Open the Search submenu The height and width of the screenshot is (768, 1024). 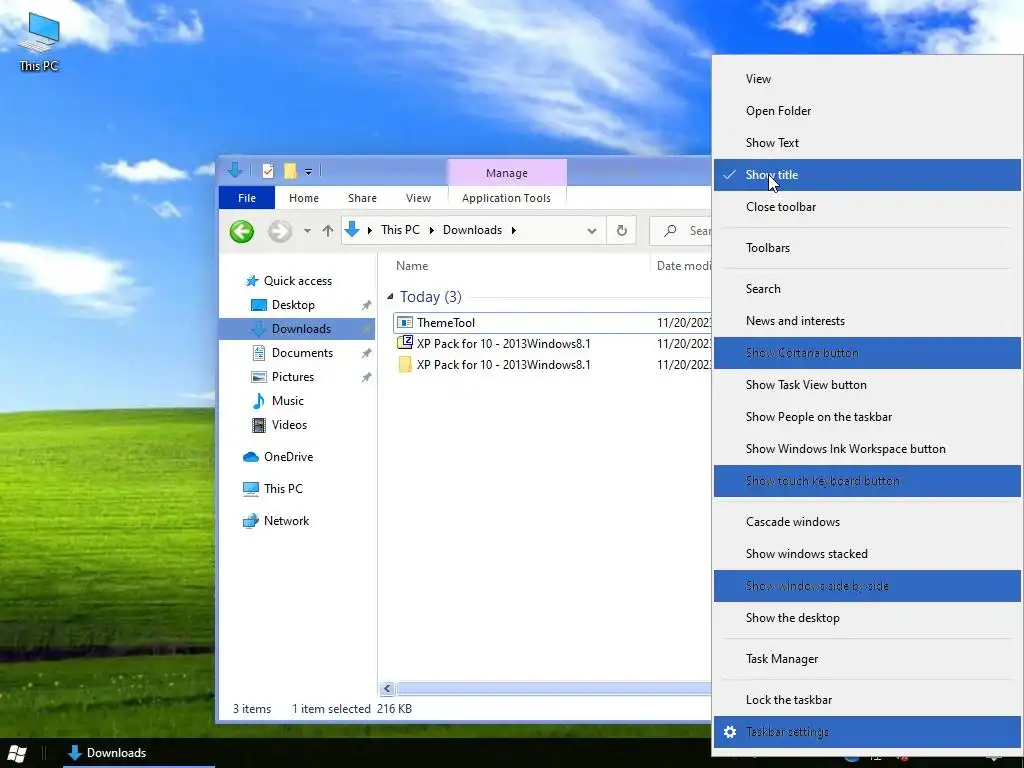click(x=867, y=289)
